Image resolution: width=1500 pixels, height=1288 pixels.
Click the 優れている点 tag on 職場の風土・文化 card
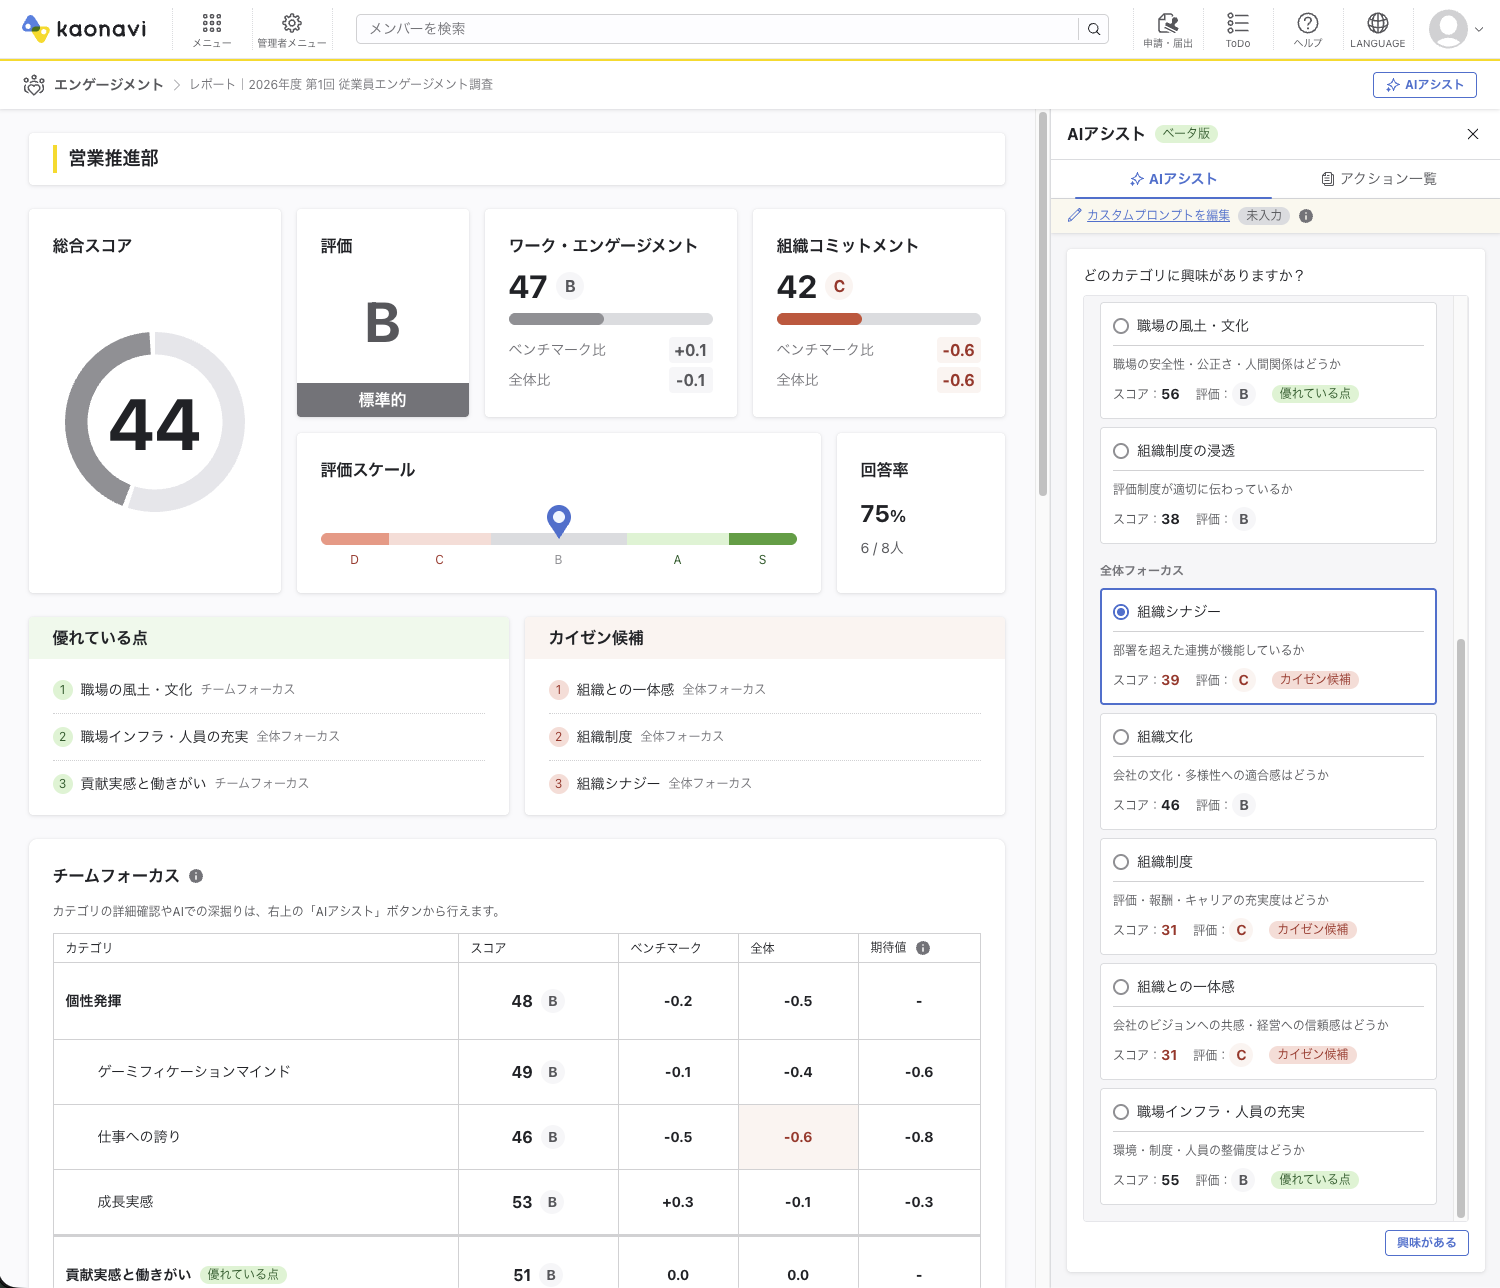(x=1315, y=394)
